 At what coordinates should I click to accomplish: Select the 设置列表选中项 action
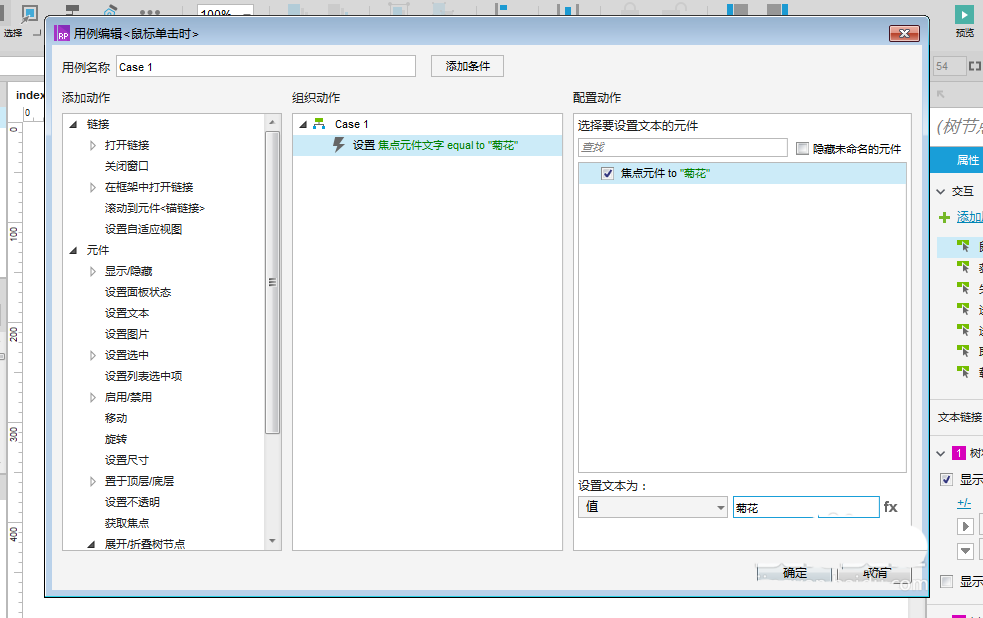(144, 376)
